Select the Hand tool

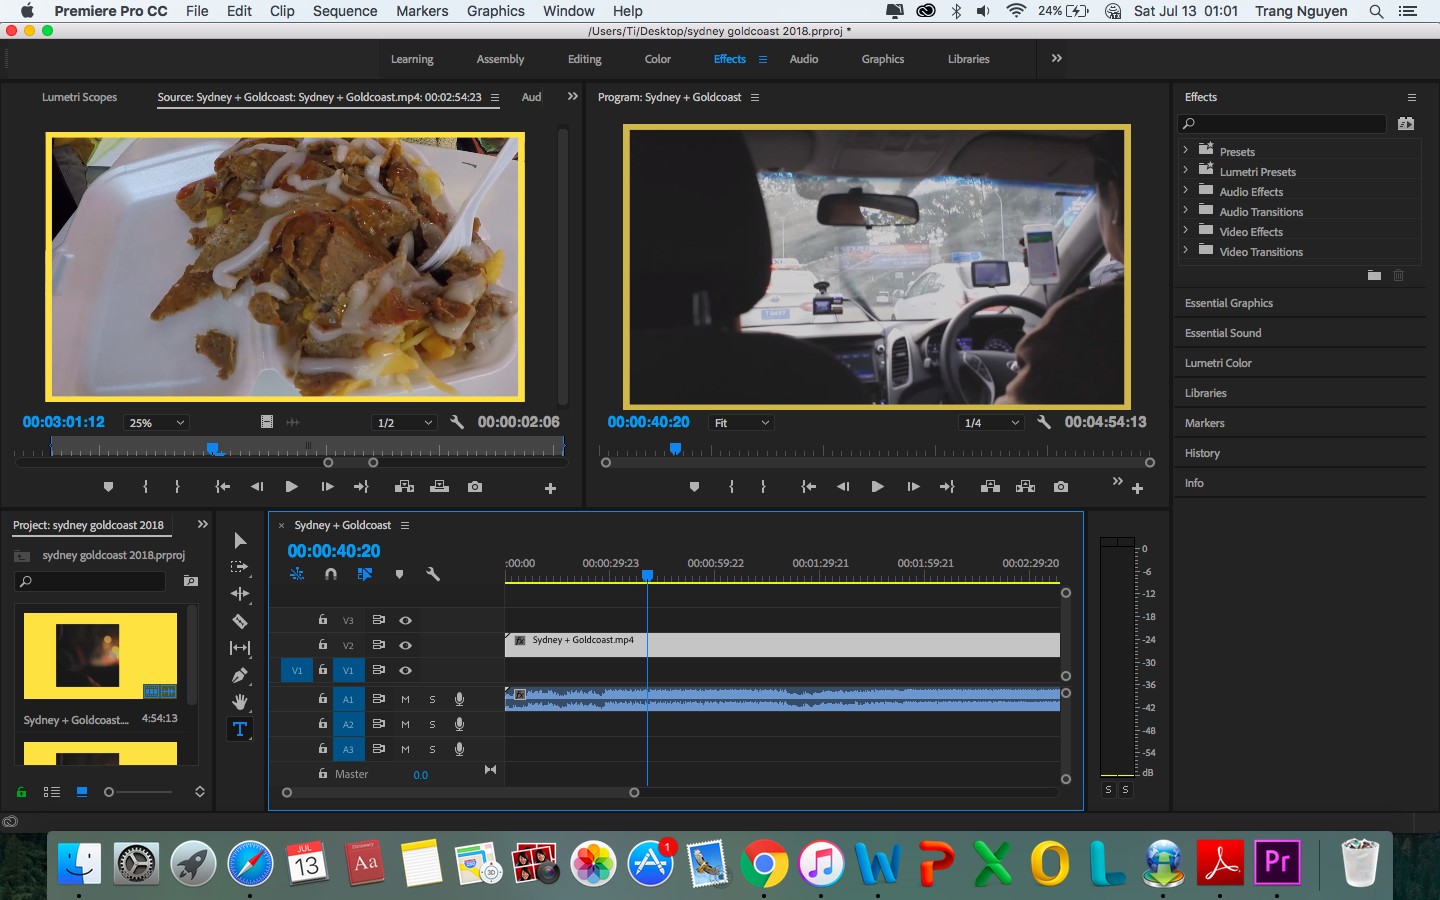tap(240, 702)
